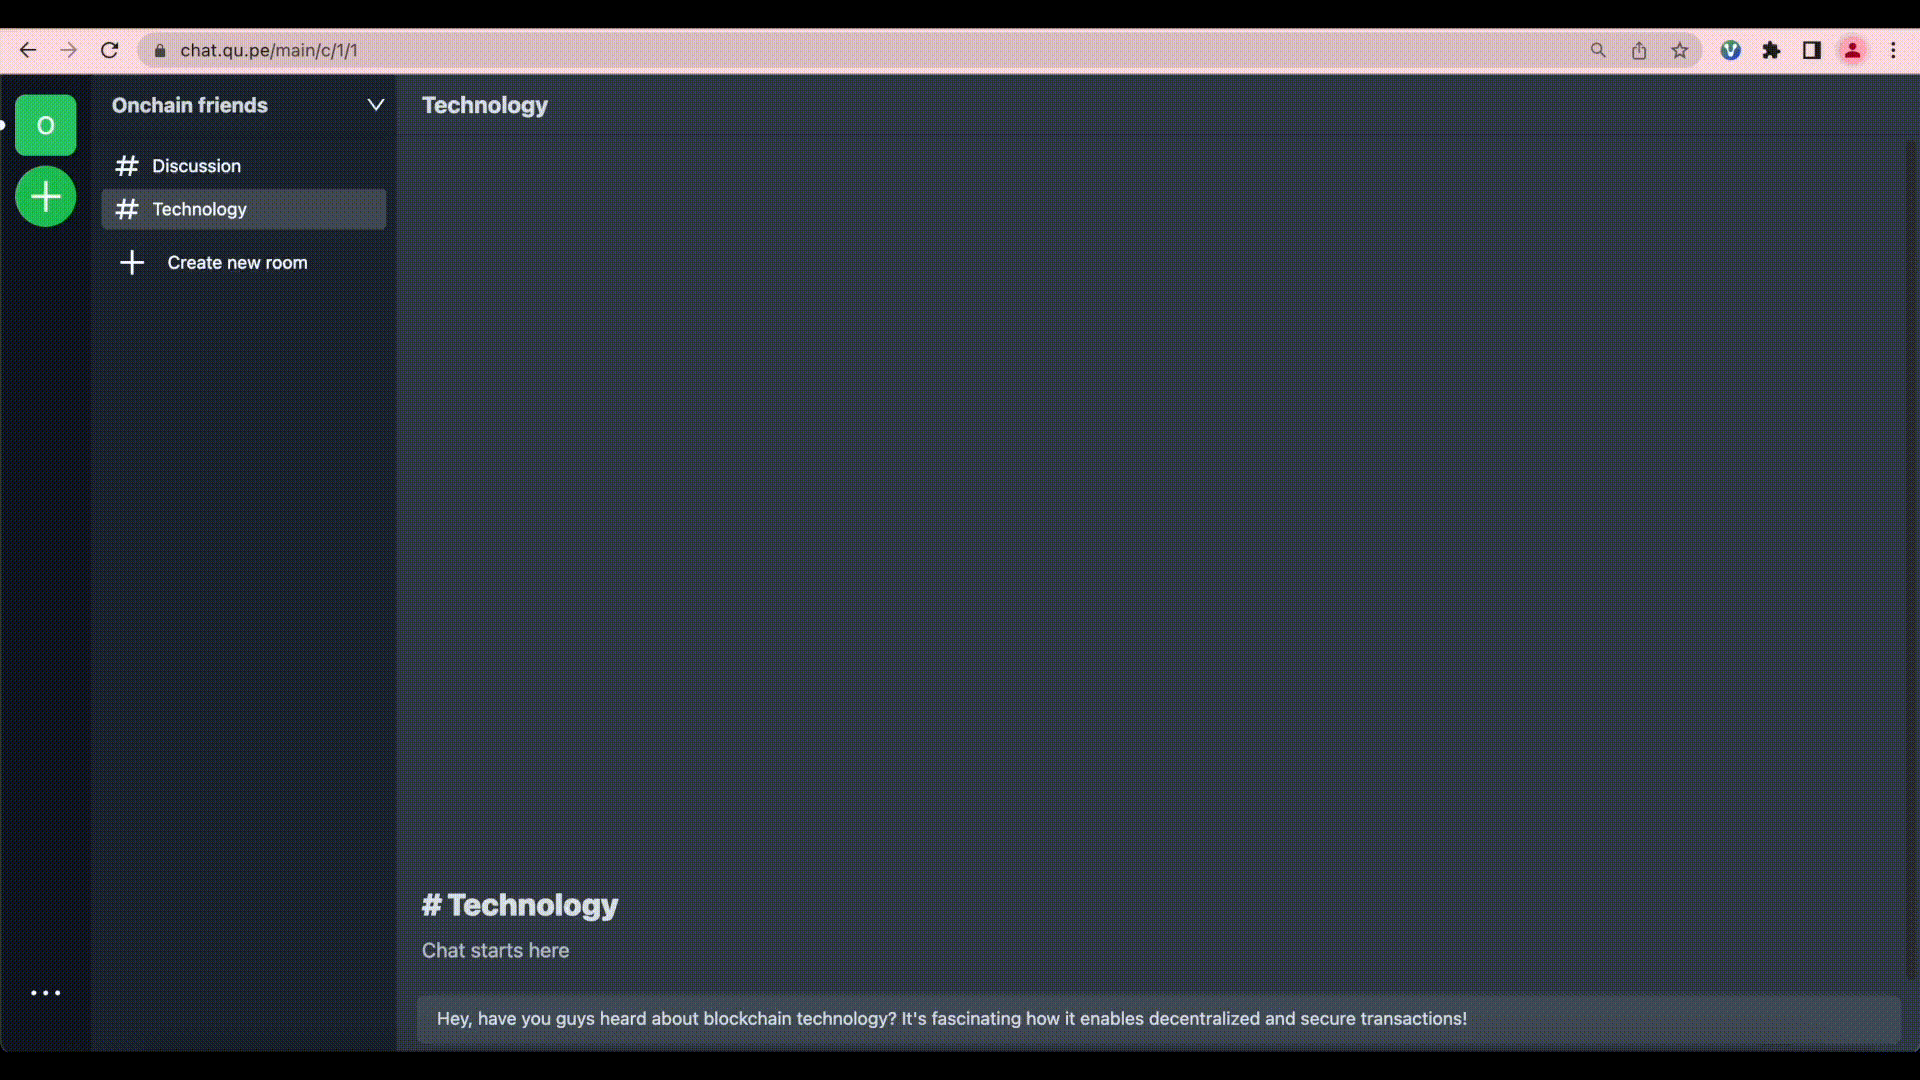Viewport: 1920px width, 1080px height.
Task: Click the browser extensions puzzle icon
Action: tap(1771, 50)
